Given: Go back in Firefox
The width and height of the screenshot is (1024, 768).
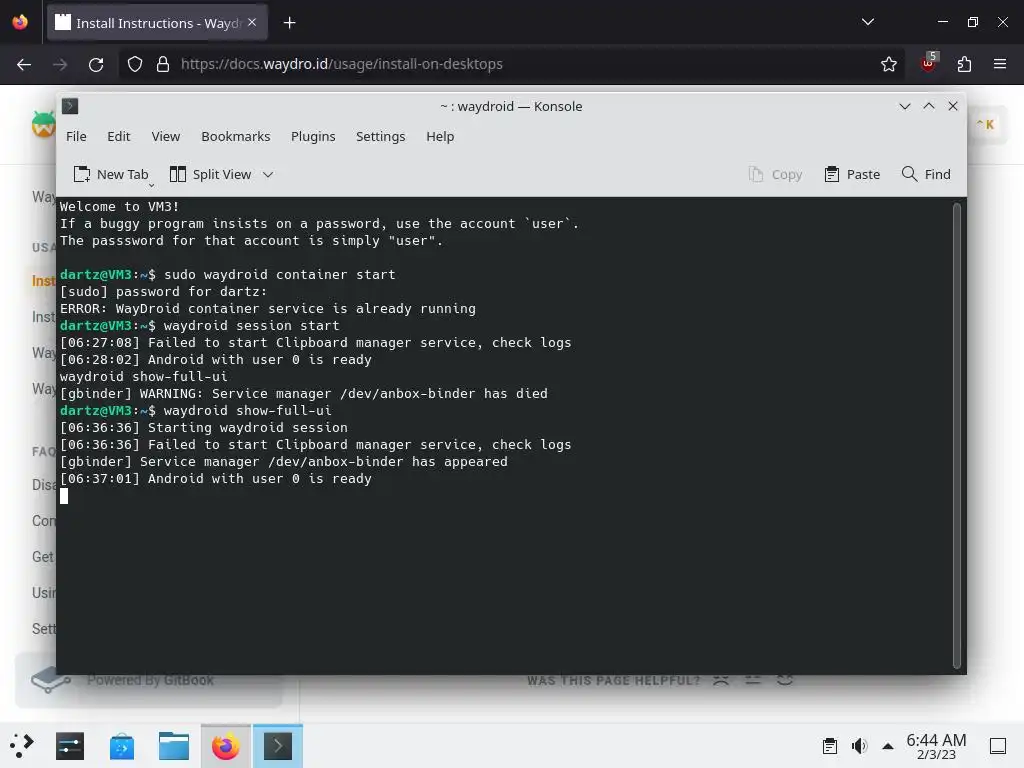Looking at the screenshot, I should [24, 64].
